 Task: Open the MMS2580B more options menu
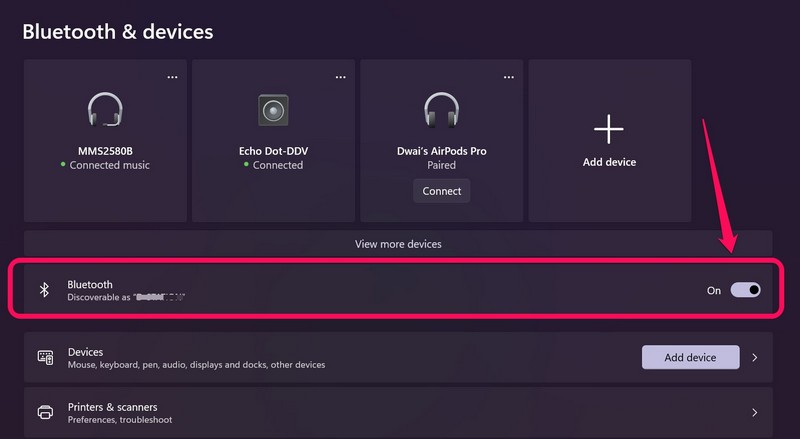tap(172, 76)
